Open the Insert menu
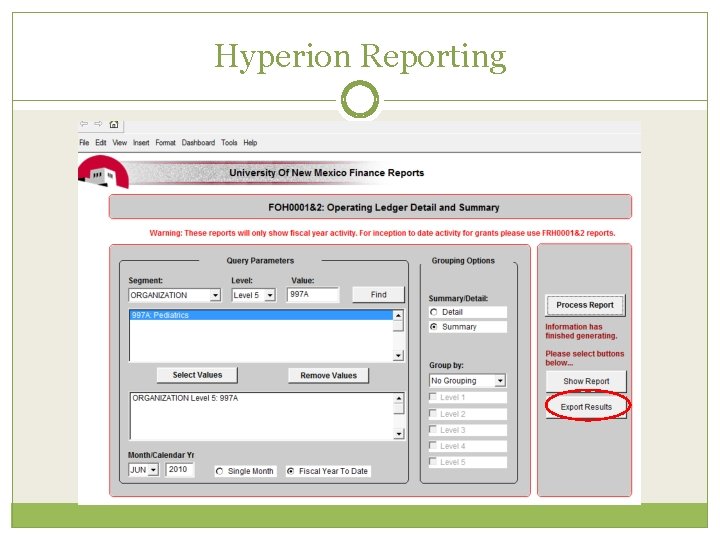The height and width of the screenshot is (540, 720). tap(141, 143)
